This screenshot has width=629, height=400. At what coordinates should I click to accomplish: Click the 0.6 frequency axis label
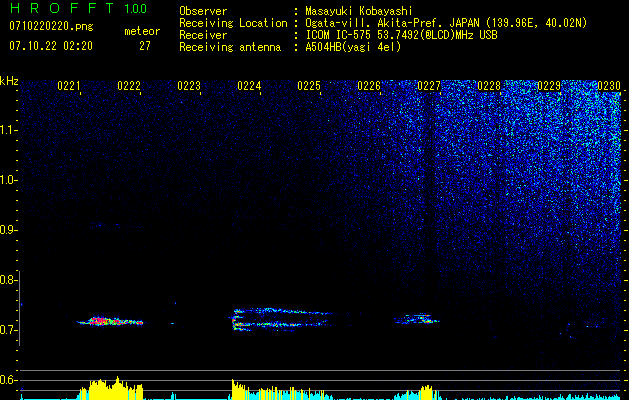coord(8,380)
